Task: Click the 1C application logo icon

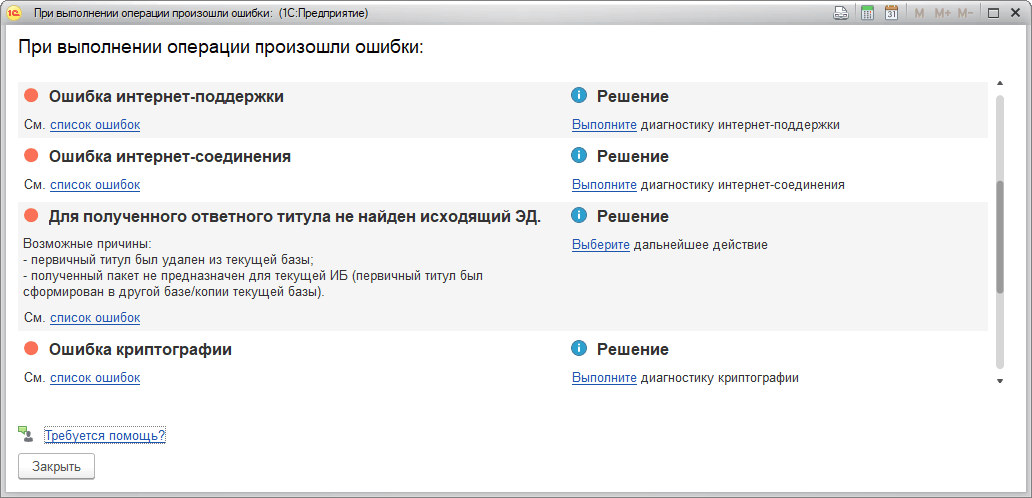Action: point(15,13)
